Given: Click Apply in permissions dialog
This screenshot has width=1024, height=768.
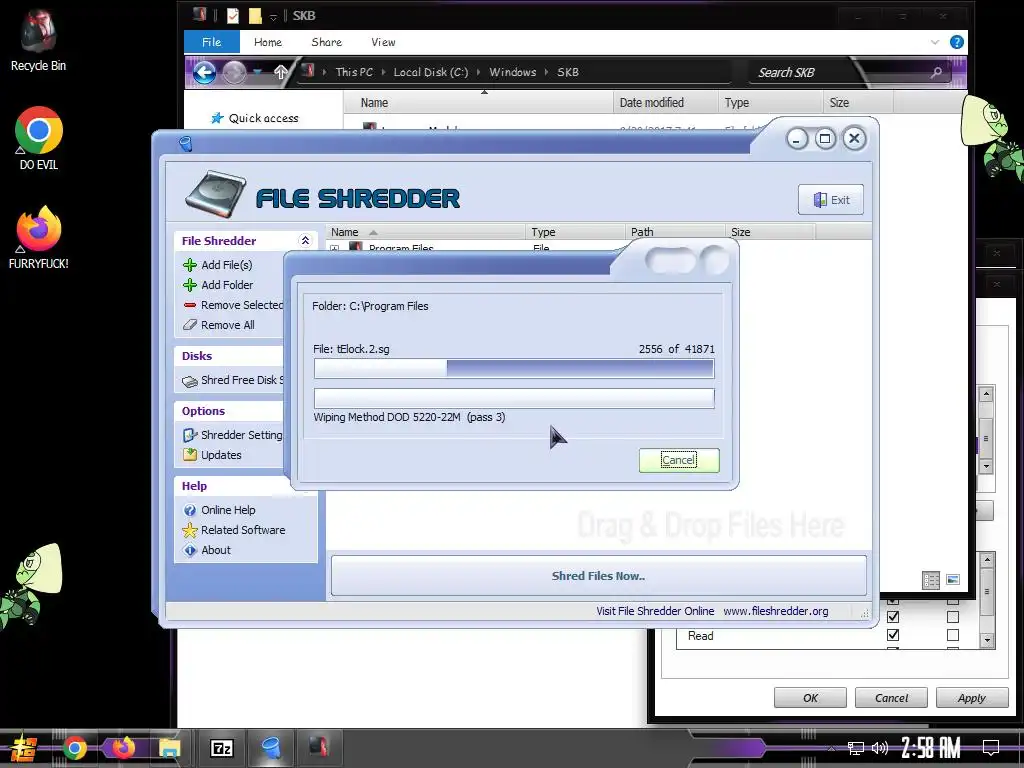Looking at the screenshot, I should pos(972,697).
